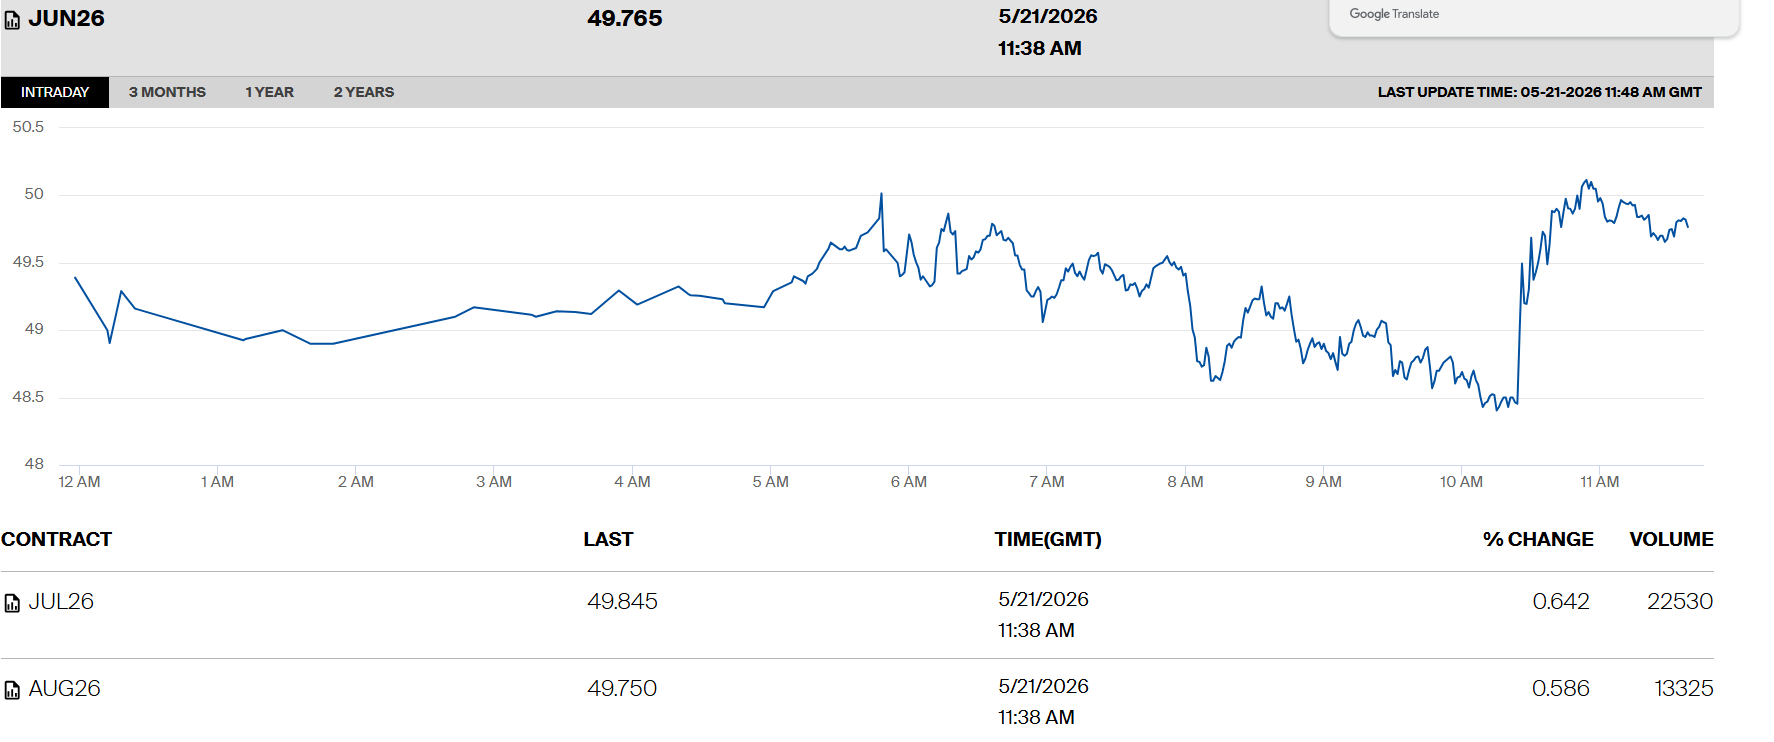Click the JUN26 date 5/21/2026

click(x=1048, y=16)
